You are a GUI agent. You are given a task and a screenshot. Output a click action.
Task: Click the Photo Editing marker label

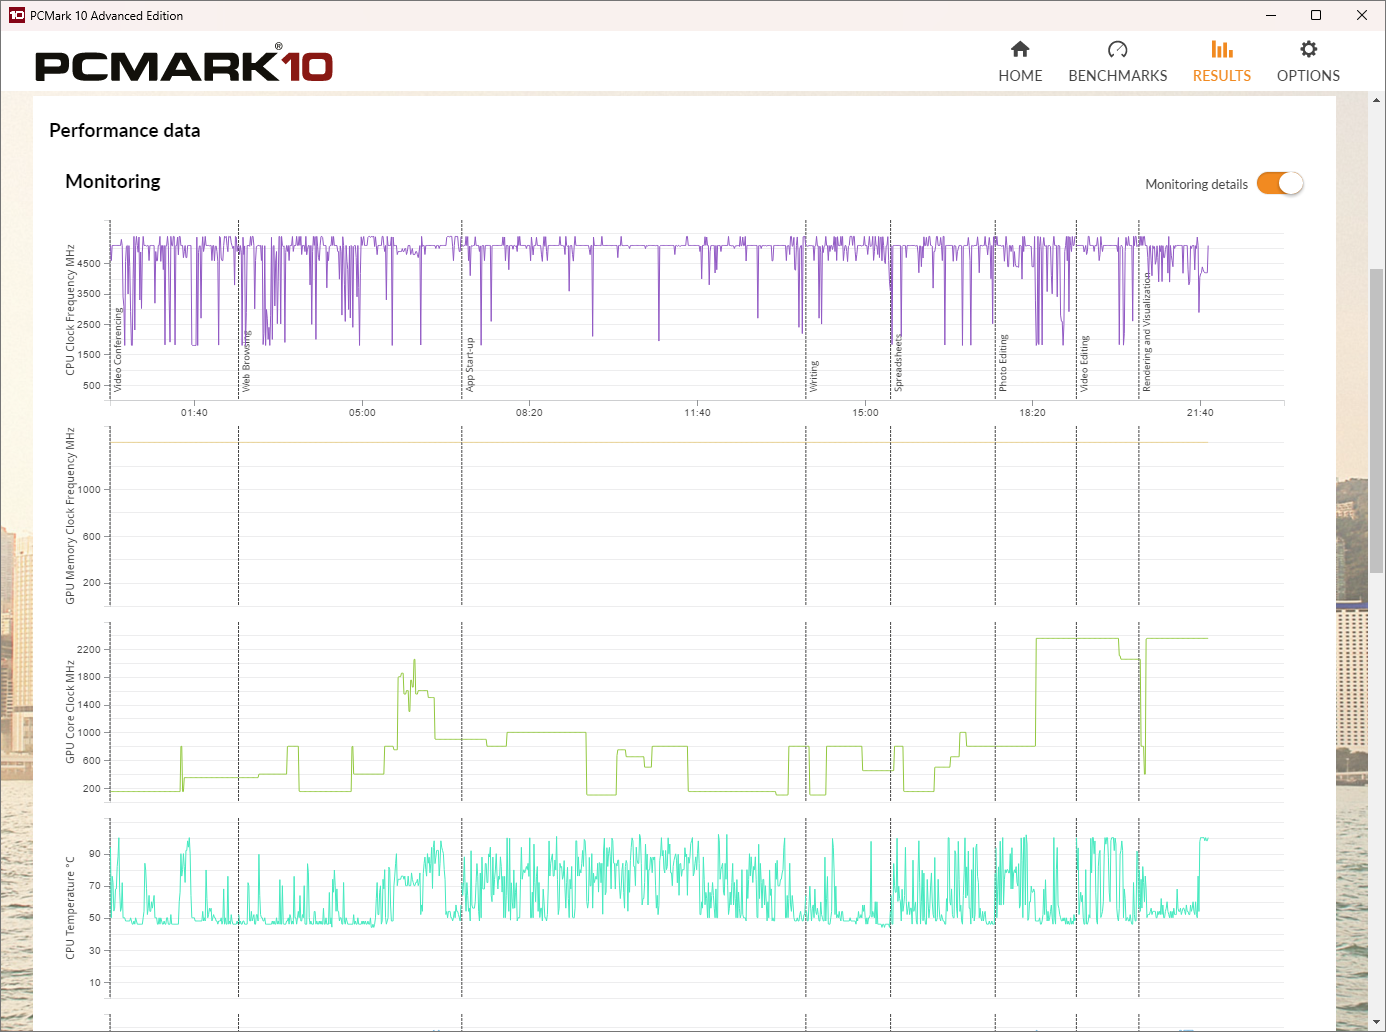pos(1003,362)
